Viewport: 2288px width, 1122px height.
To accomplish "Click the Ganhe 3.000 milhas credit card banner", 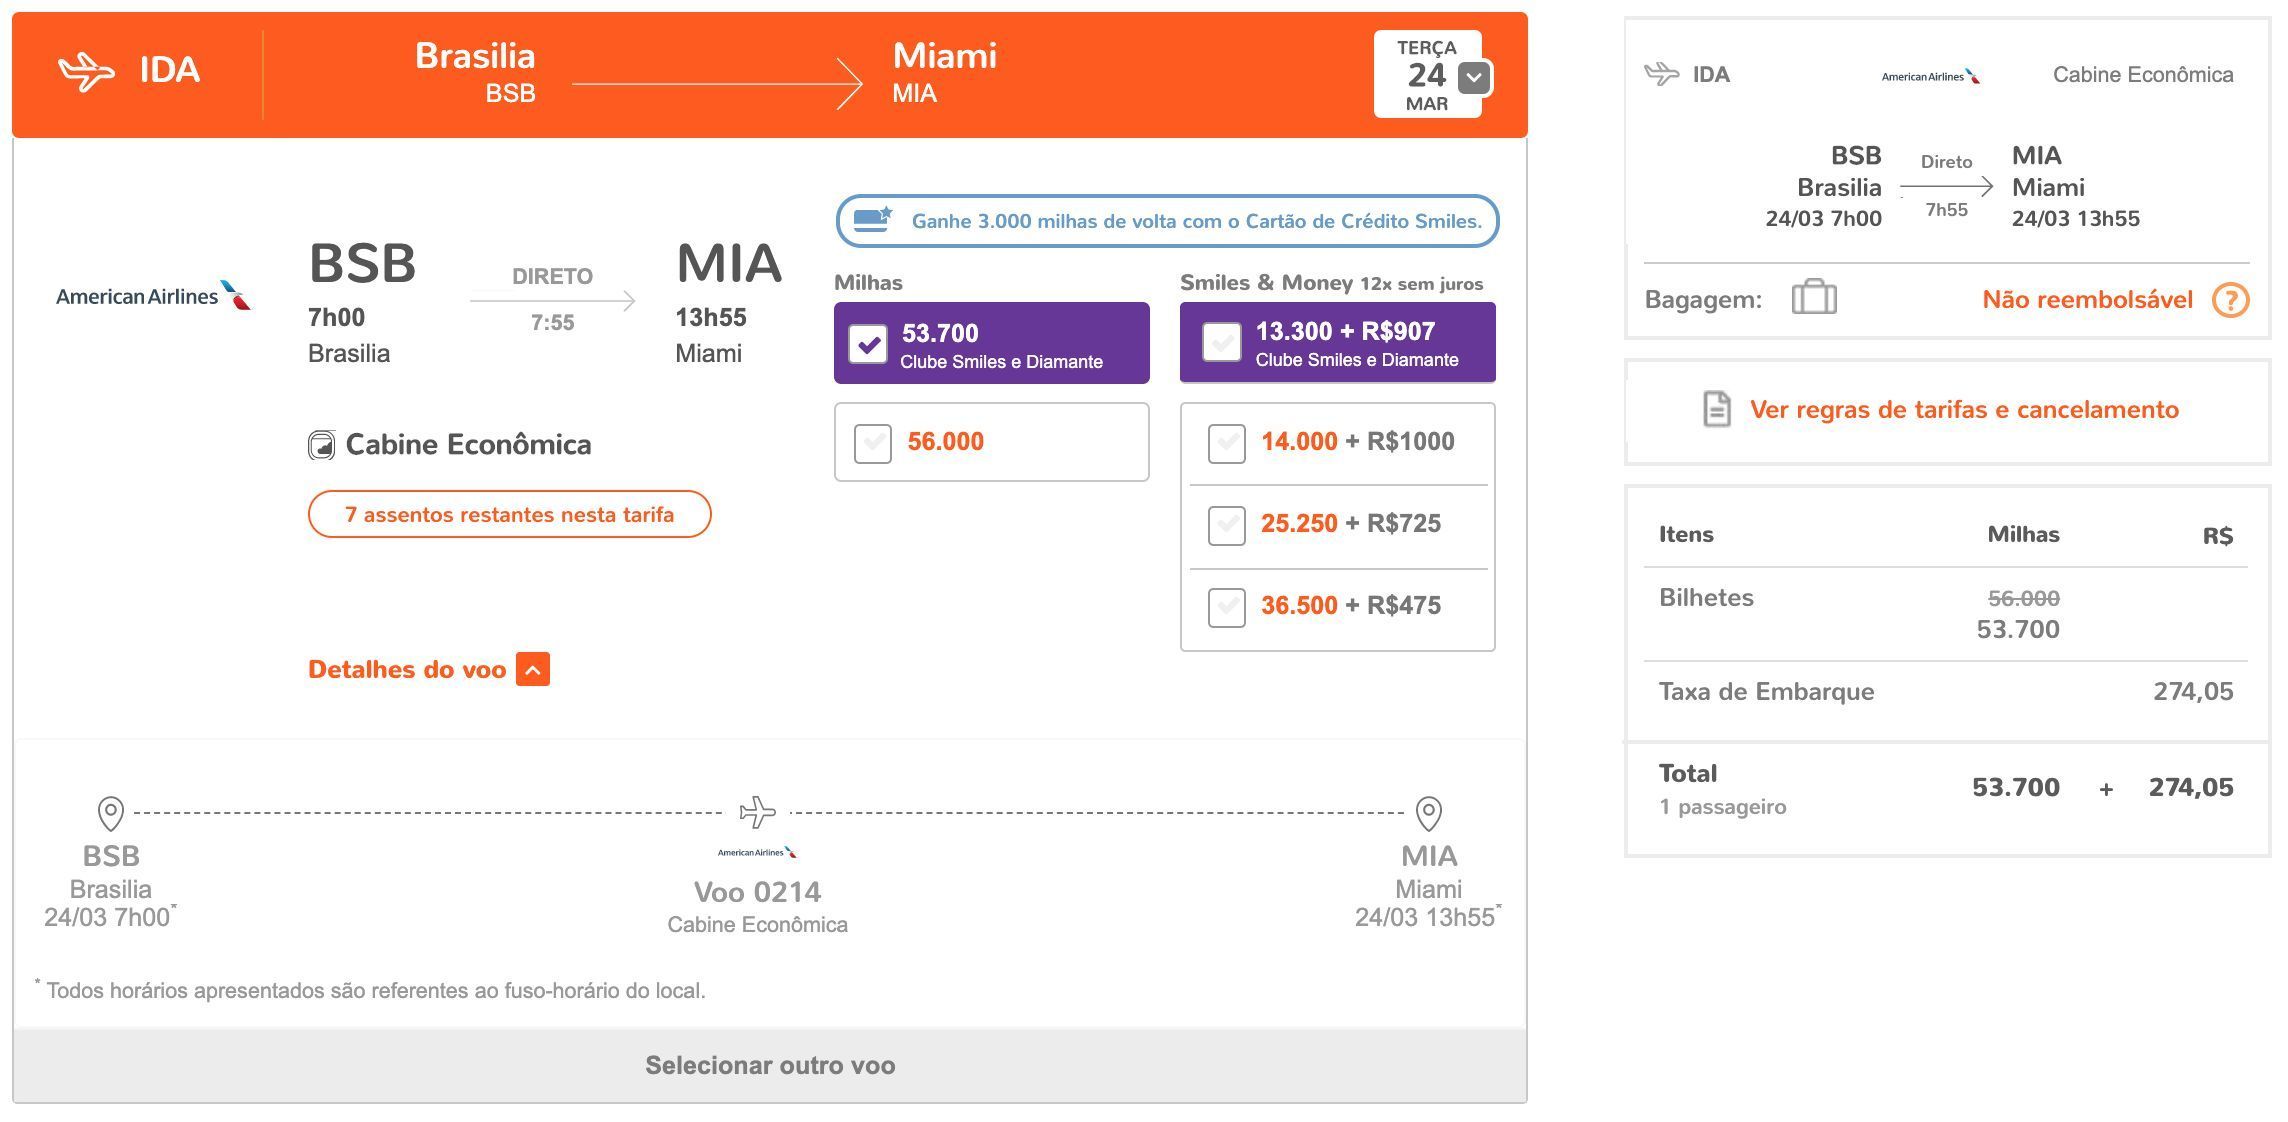I will coord(1167,221).
